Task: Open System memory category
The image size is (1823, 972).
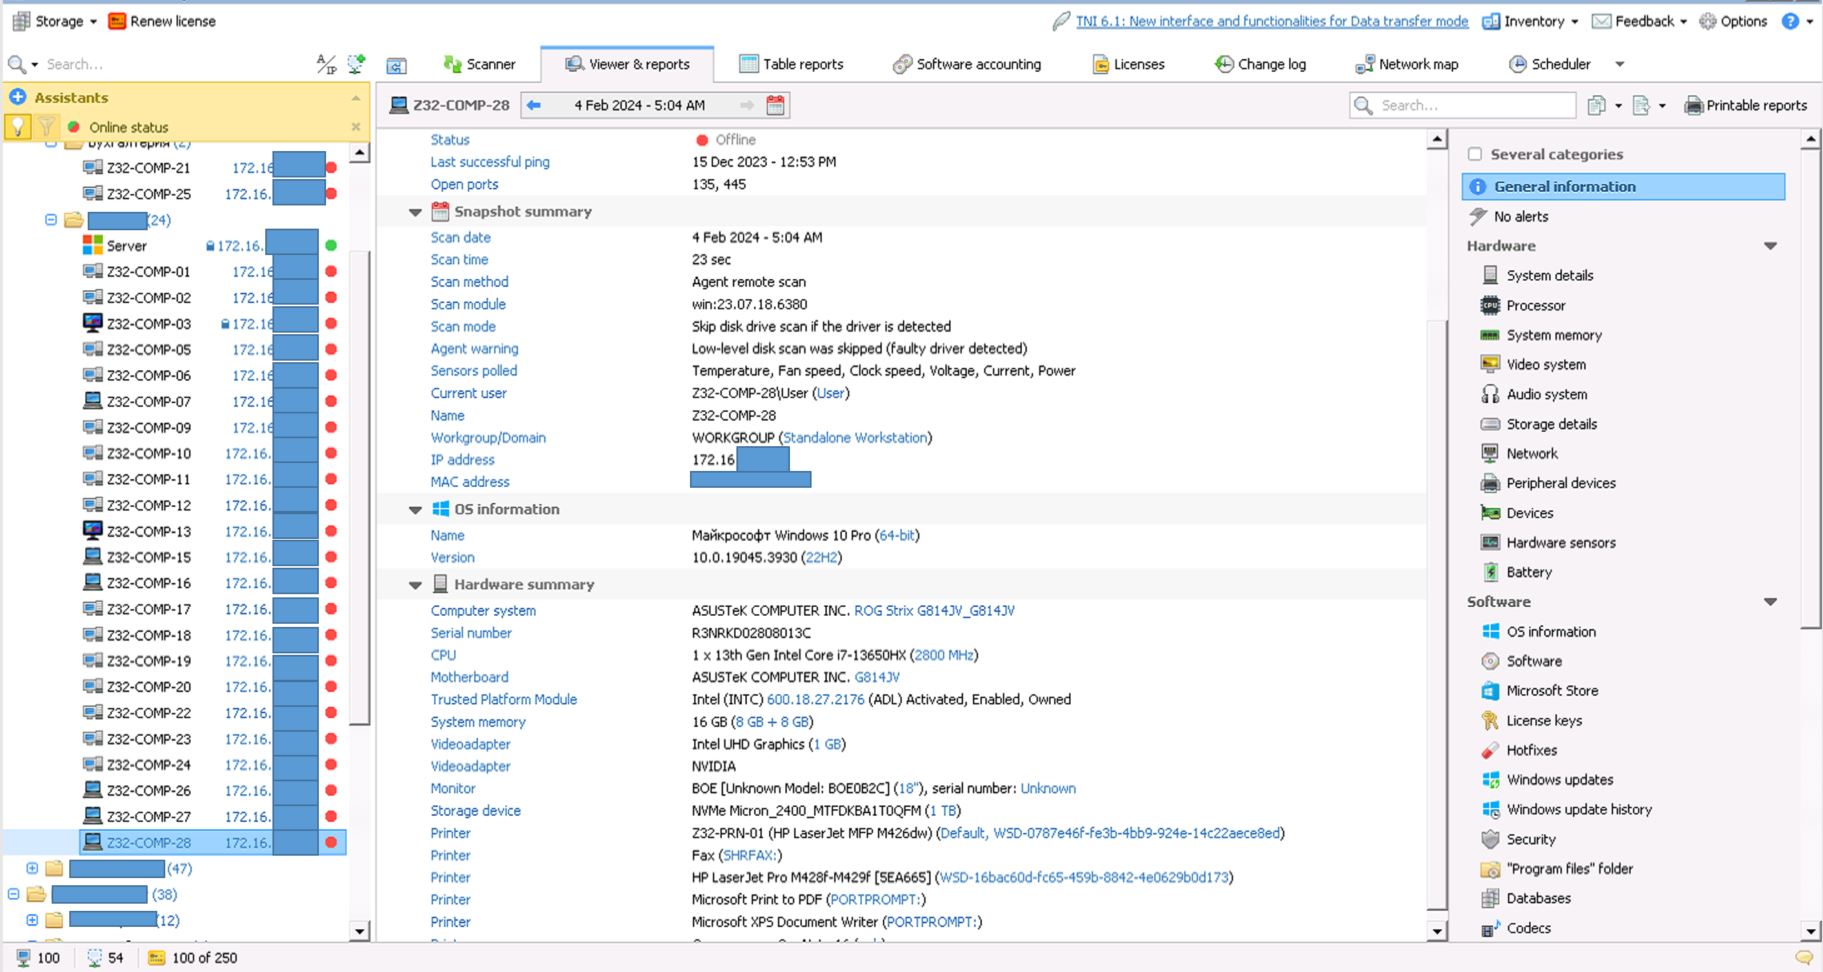Action: 1541,336
